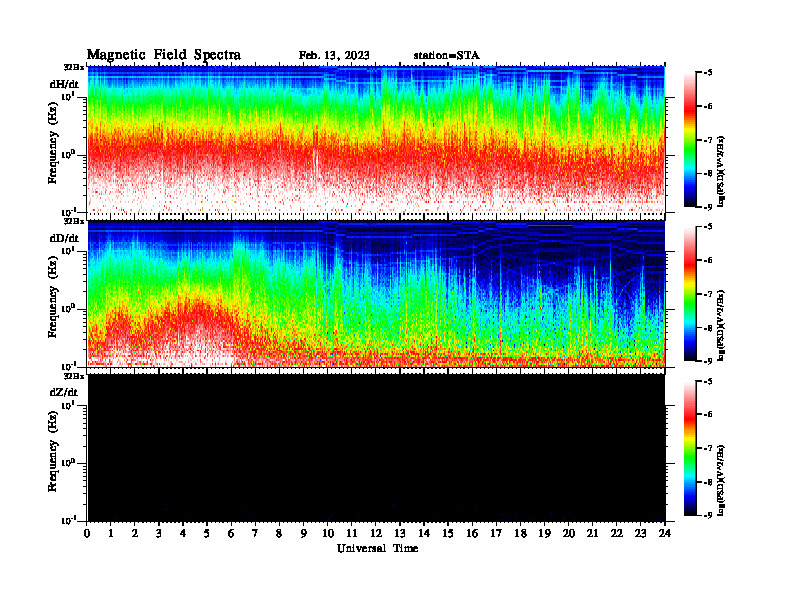Click the "station=STA" label
The width and height of the screenshot is (792, 612).
[x=447, y=56]
